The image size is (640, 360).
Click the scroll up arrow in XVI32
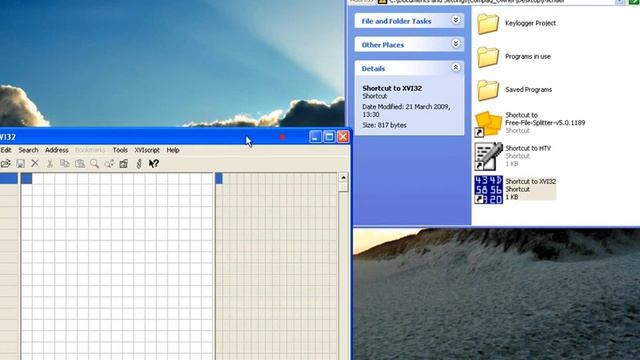click(343, 178)
